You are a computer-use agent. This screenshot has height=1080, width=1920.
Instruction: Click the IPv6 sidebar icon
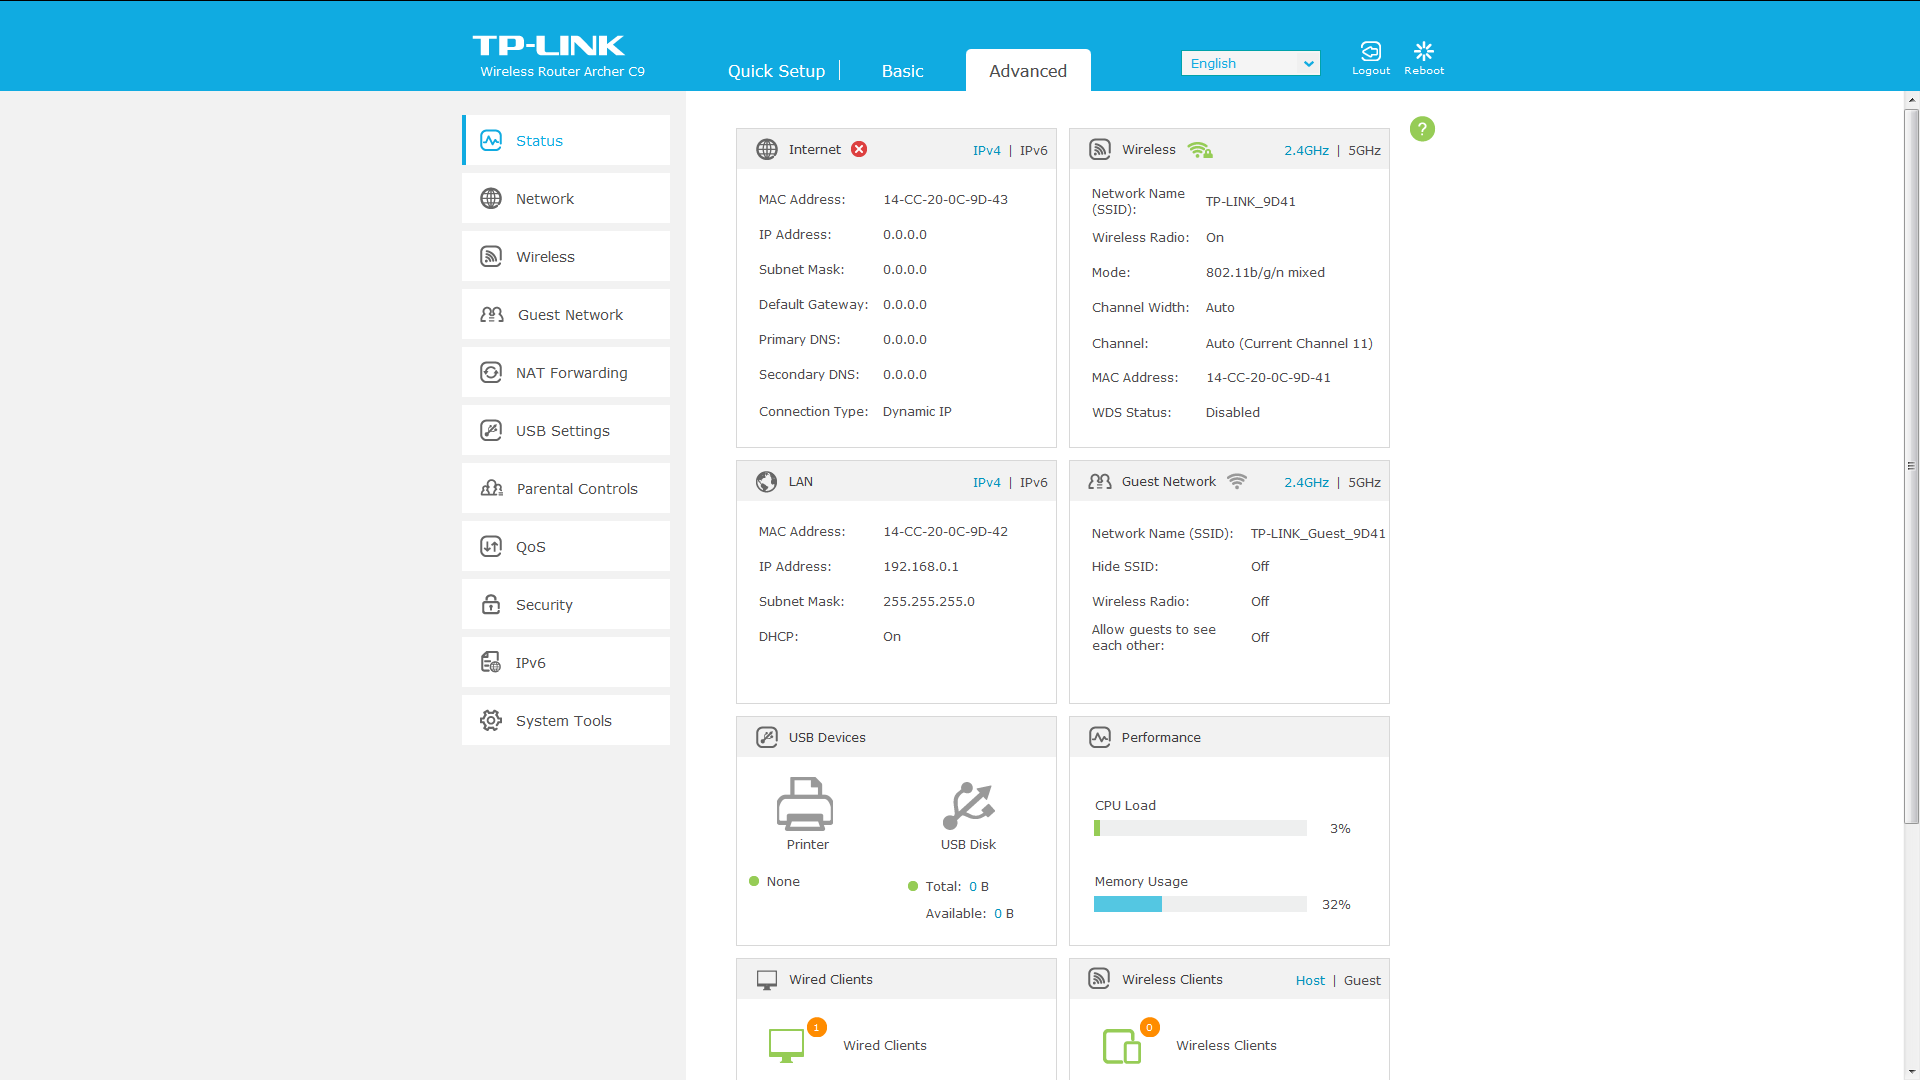point(491,662)
